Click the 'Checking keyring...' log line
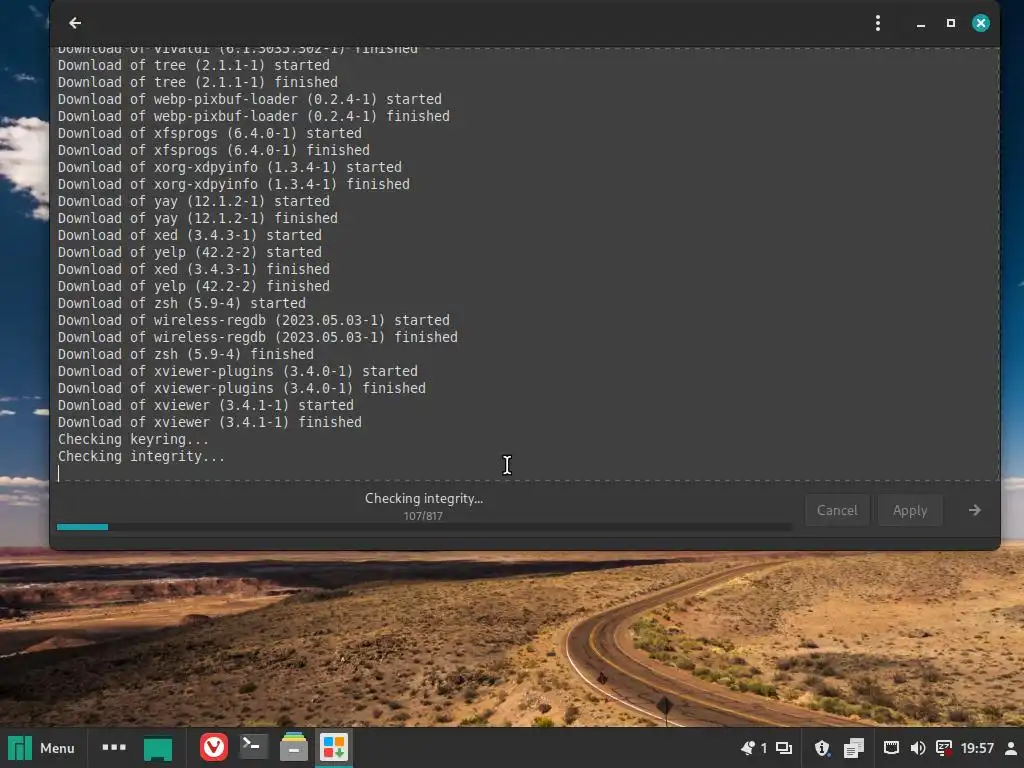Screen dimensions: 1024x768 click(133, 440)
